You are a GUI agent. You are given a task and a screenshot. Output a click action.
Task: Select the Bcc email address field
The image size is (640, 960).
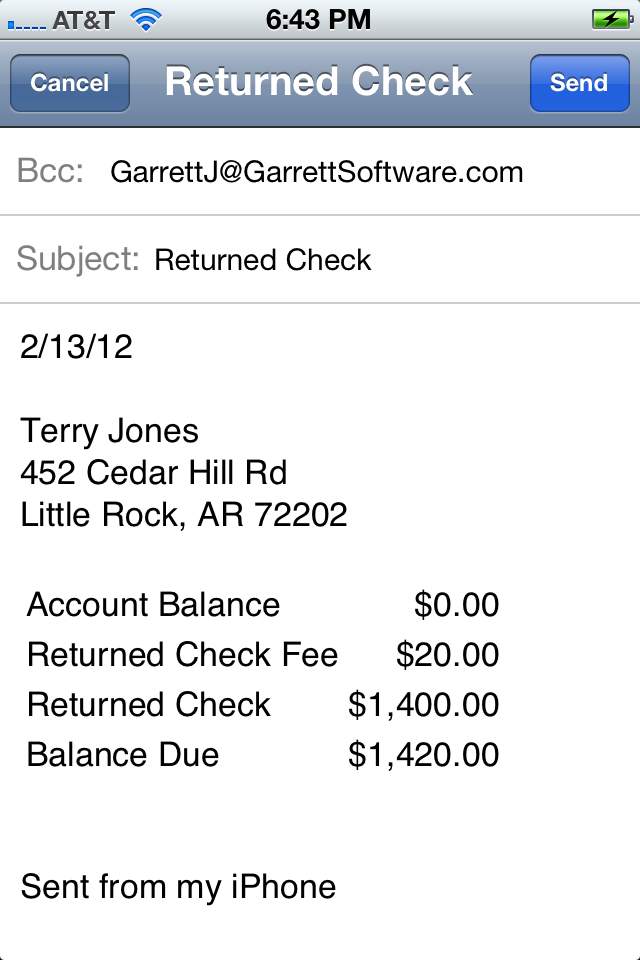pyautogui.click(x=317, y=172)
